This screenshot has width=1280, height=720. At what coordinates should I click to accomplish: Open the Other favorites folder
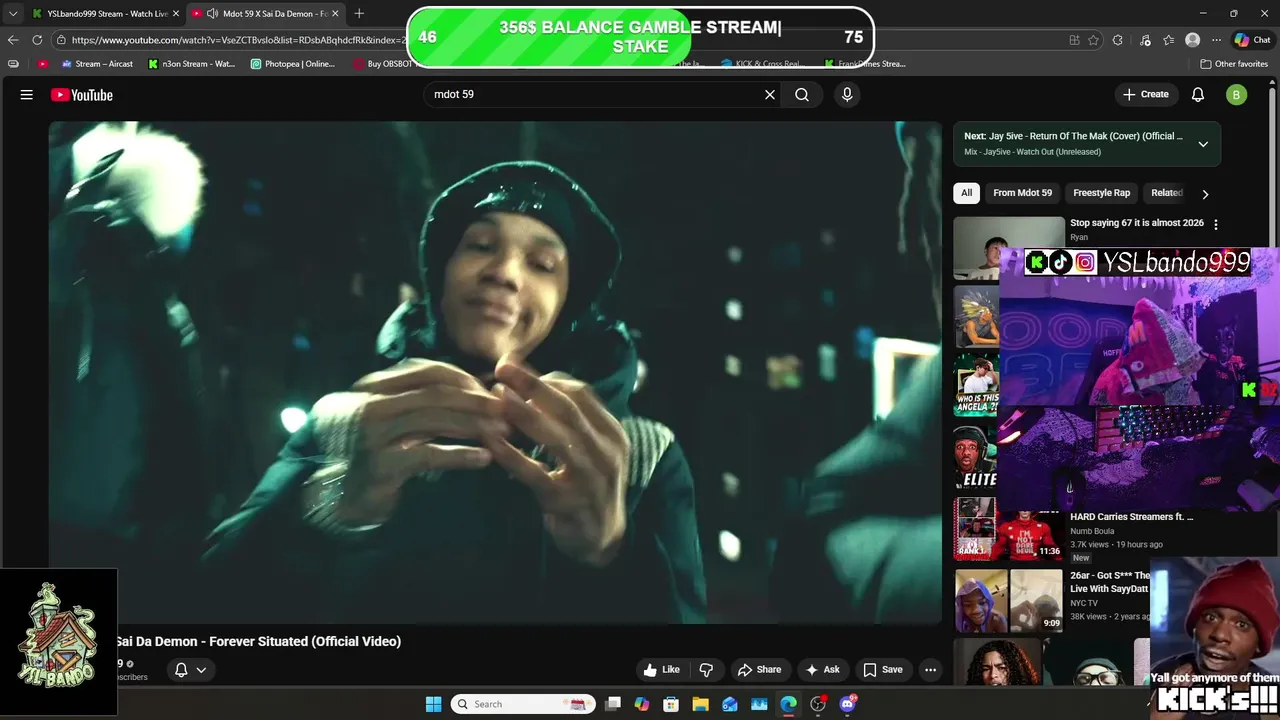1234,64
